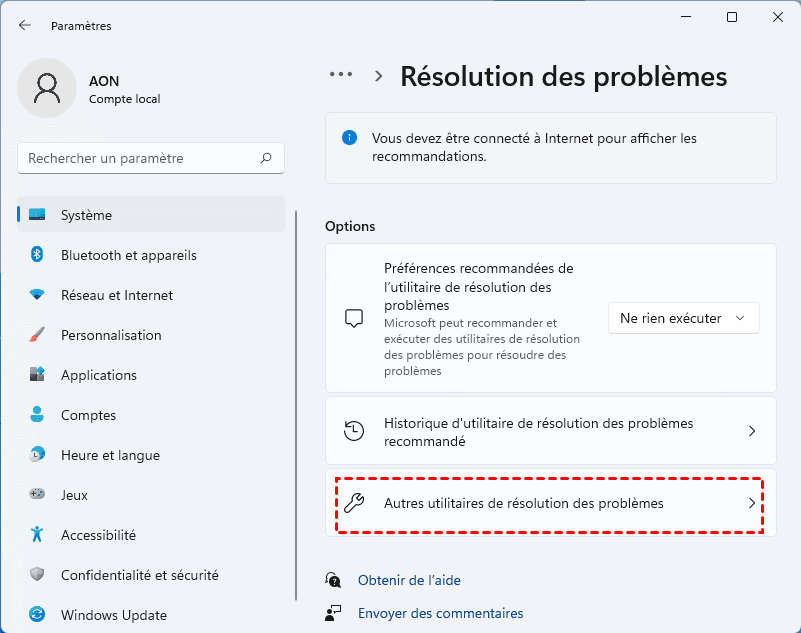Viewport: 801px width, 633px height.
Task: Click the AON user avatar icon
Action: (47, 88)
